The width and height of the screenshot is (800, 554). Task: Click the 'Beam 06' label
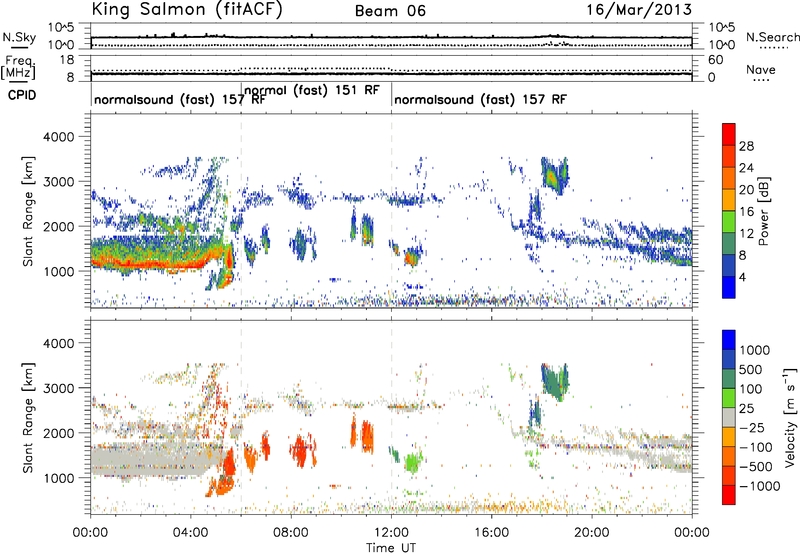(x=390, y=11)
